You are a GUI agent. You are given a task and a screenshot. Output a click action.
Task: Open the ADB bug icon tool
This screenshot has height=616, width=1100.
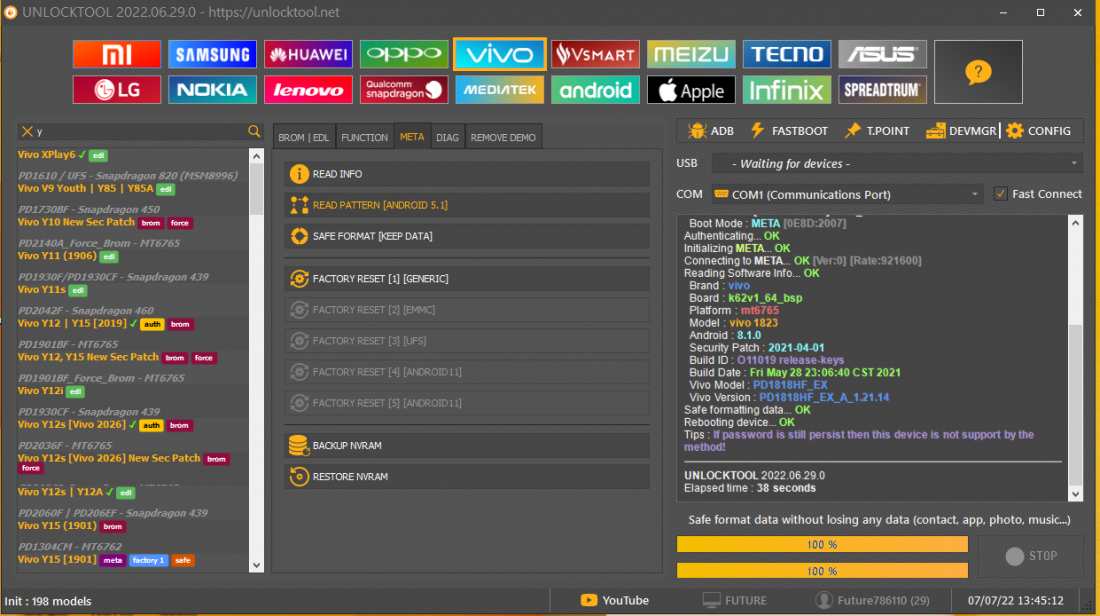(x=711, y=131)
